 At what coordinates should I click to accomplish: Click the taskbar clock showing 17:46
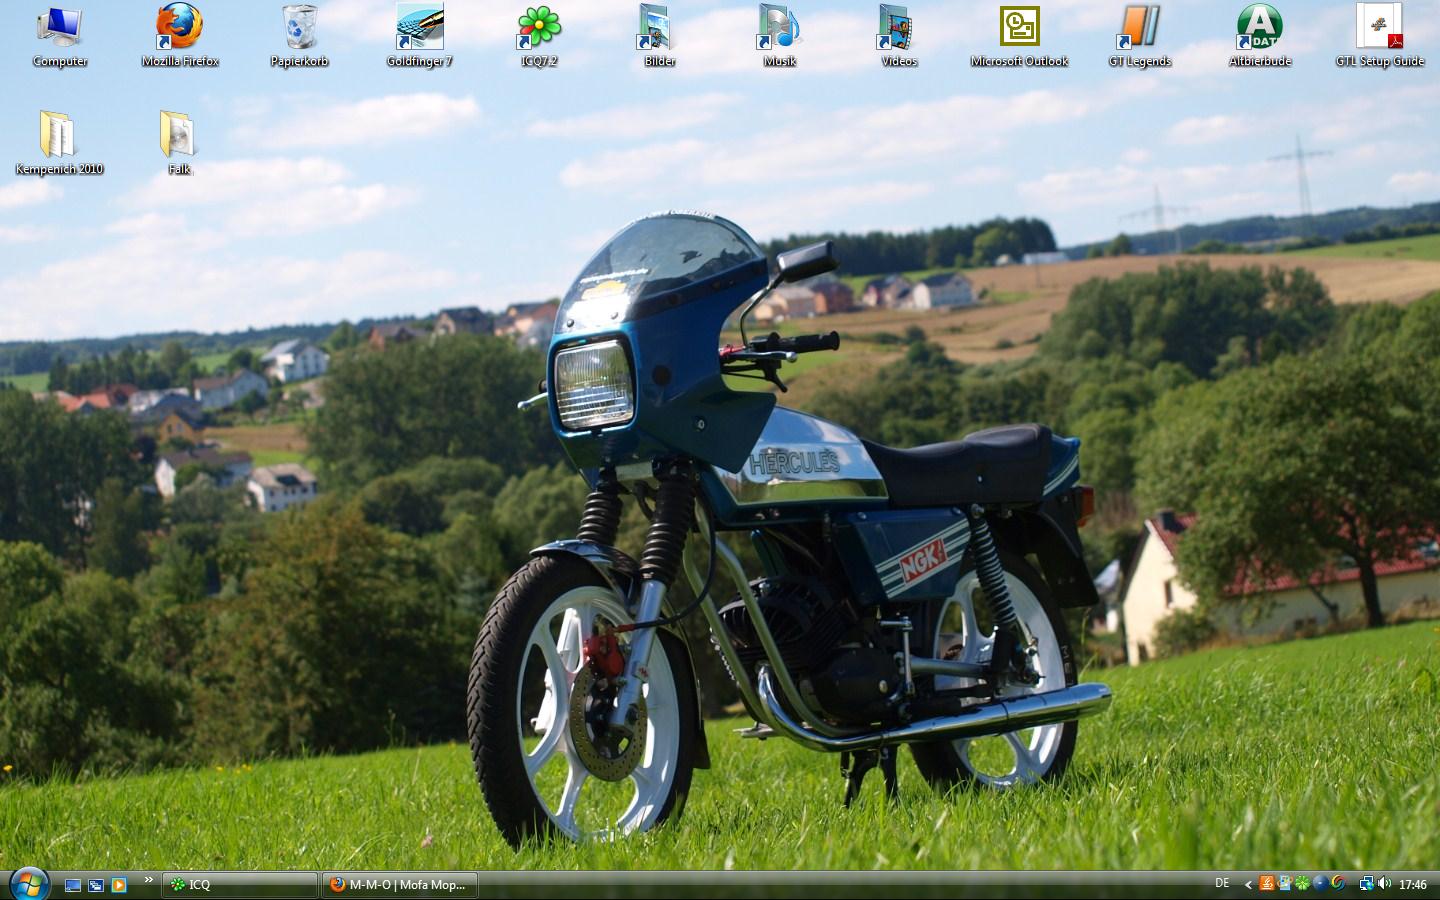pyautogui.click(x=1413, y=885)
